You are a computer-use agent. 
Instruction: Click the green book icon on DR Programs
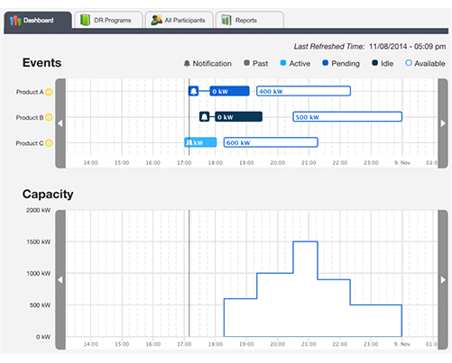tap(85, 20)
